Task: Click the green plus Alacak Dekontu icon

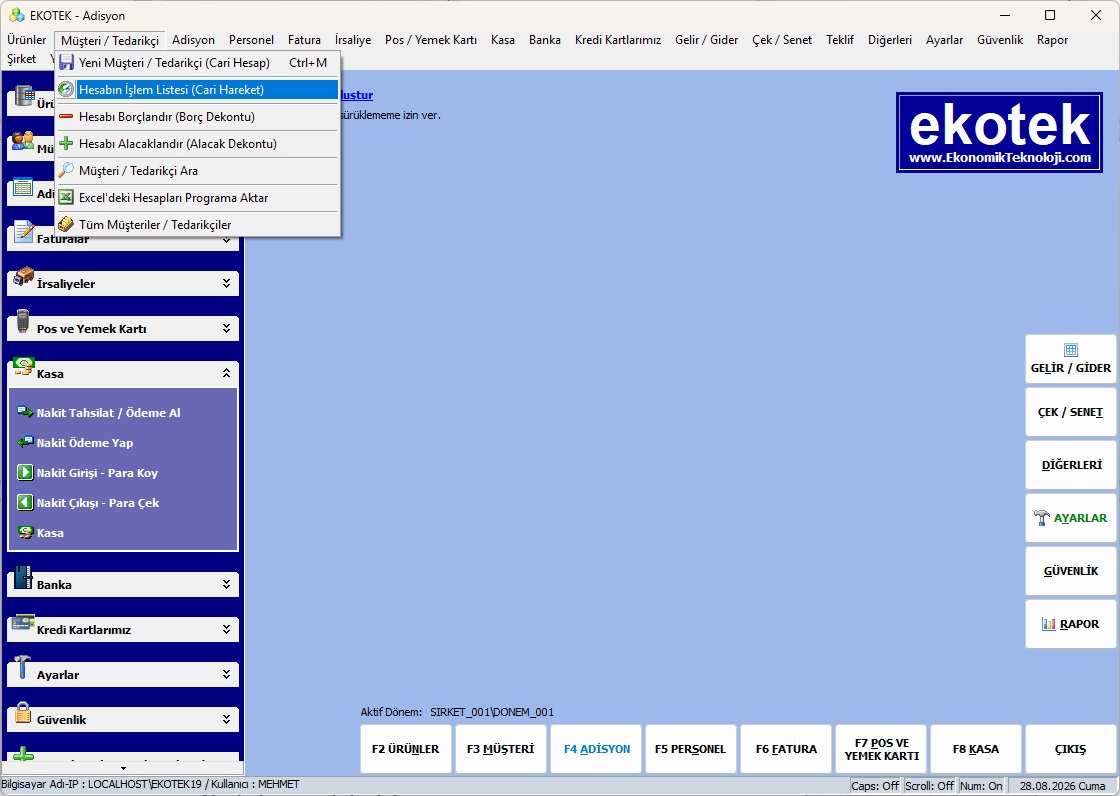Action: coord(66,143)
